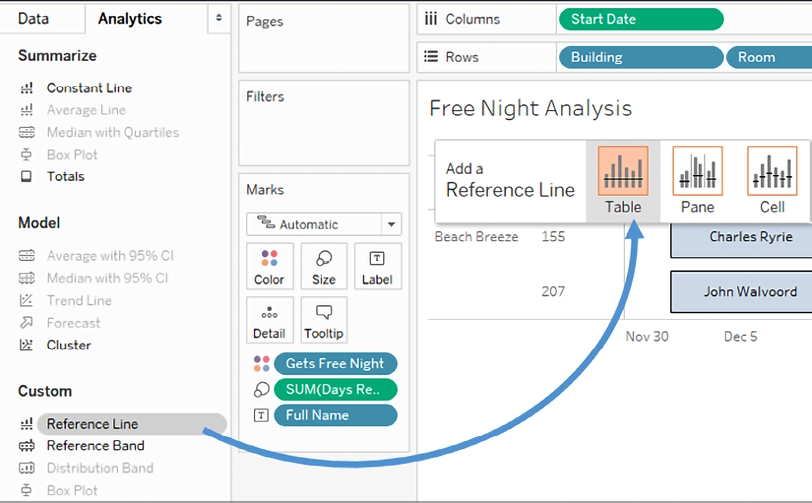Click the Building pill on Rows

click(640, 57)
